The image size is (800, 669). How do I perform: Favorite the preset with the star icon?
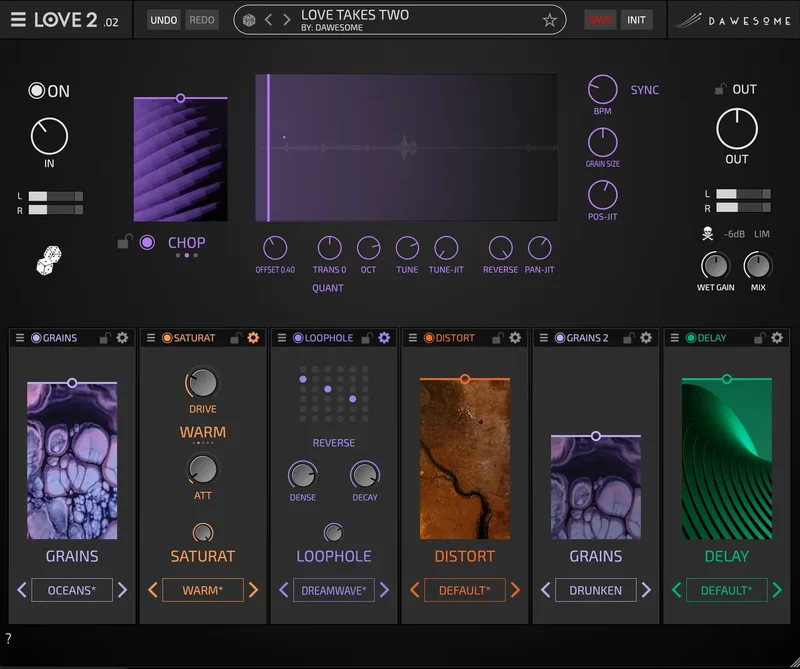point(549,20)
